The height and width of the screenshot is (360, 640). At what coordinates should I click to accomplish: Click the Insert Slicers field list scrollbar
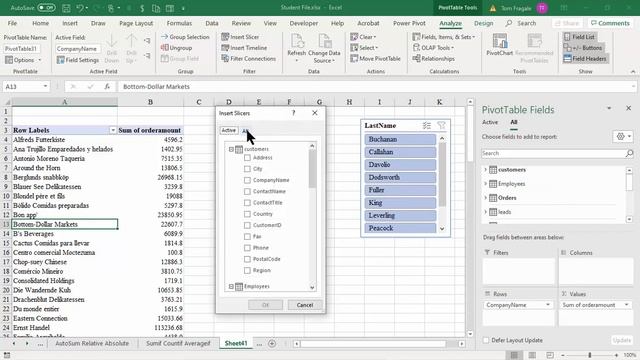(312, 169)
